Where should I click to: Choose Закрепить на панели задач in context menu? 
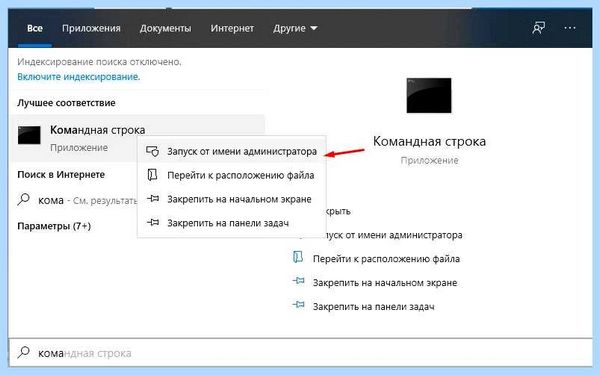click(232, 223)
